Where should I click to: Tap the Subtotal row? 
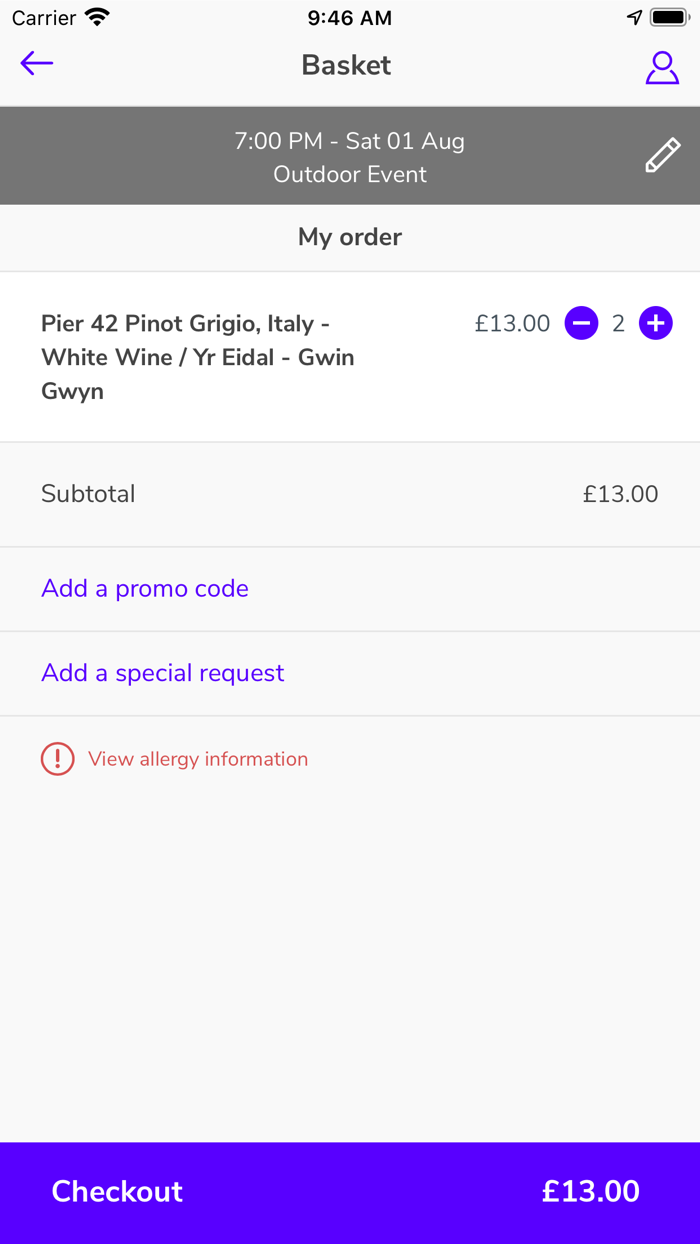(x=349, y=494)
